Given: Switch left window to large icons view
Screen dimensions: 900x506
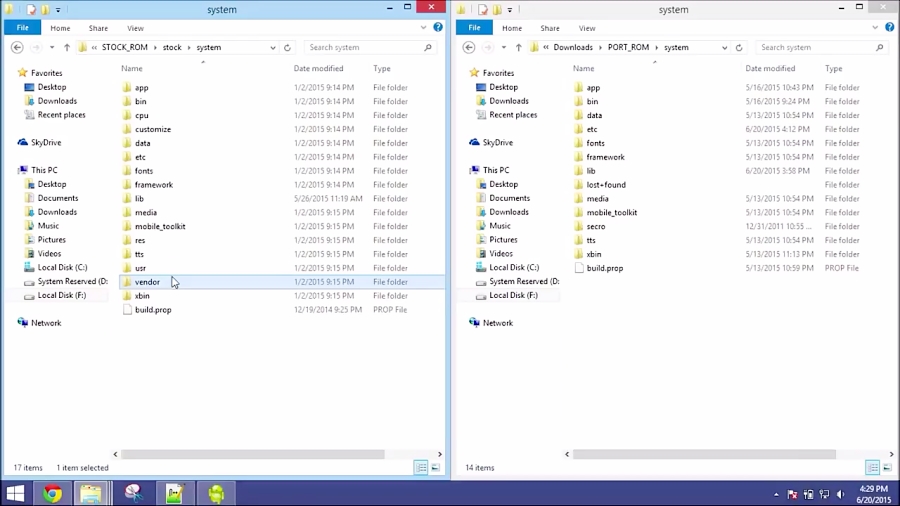Looking at the screenshot, I should 435,468.
